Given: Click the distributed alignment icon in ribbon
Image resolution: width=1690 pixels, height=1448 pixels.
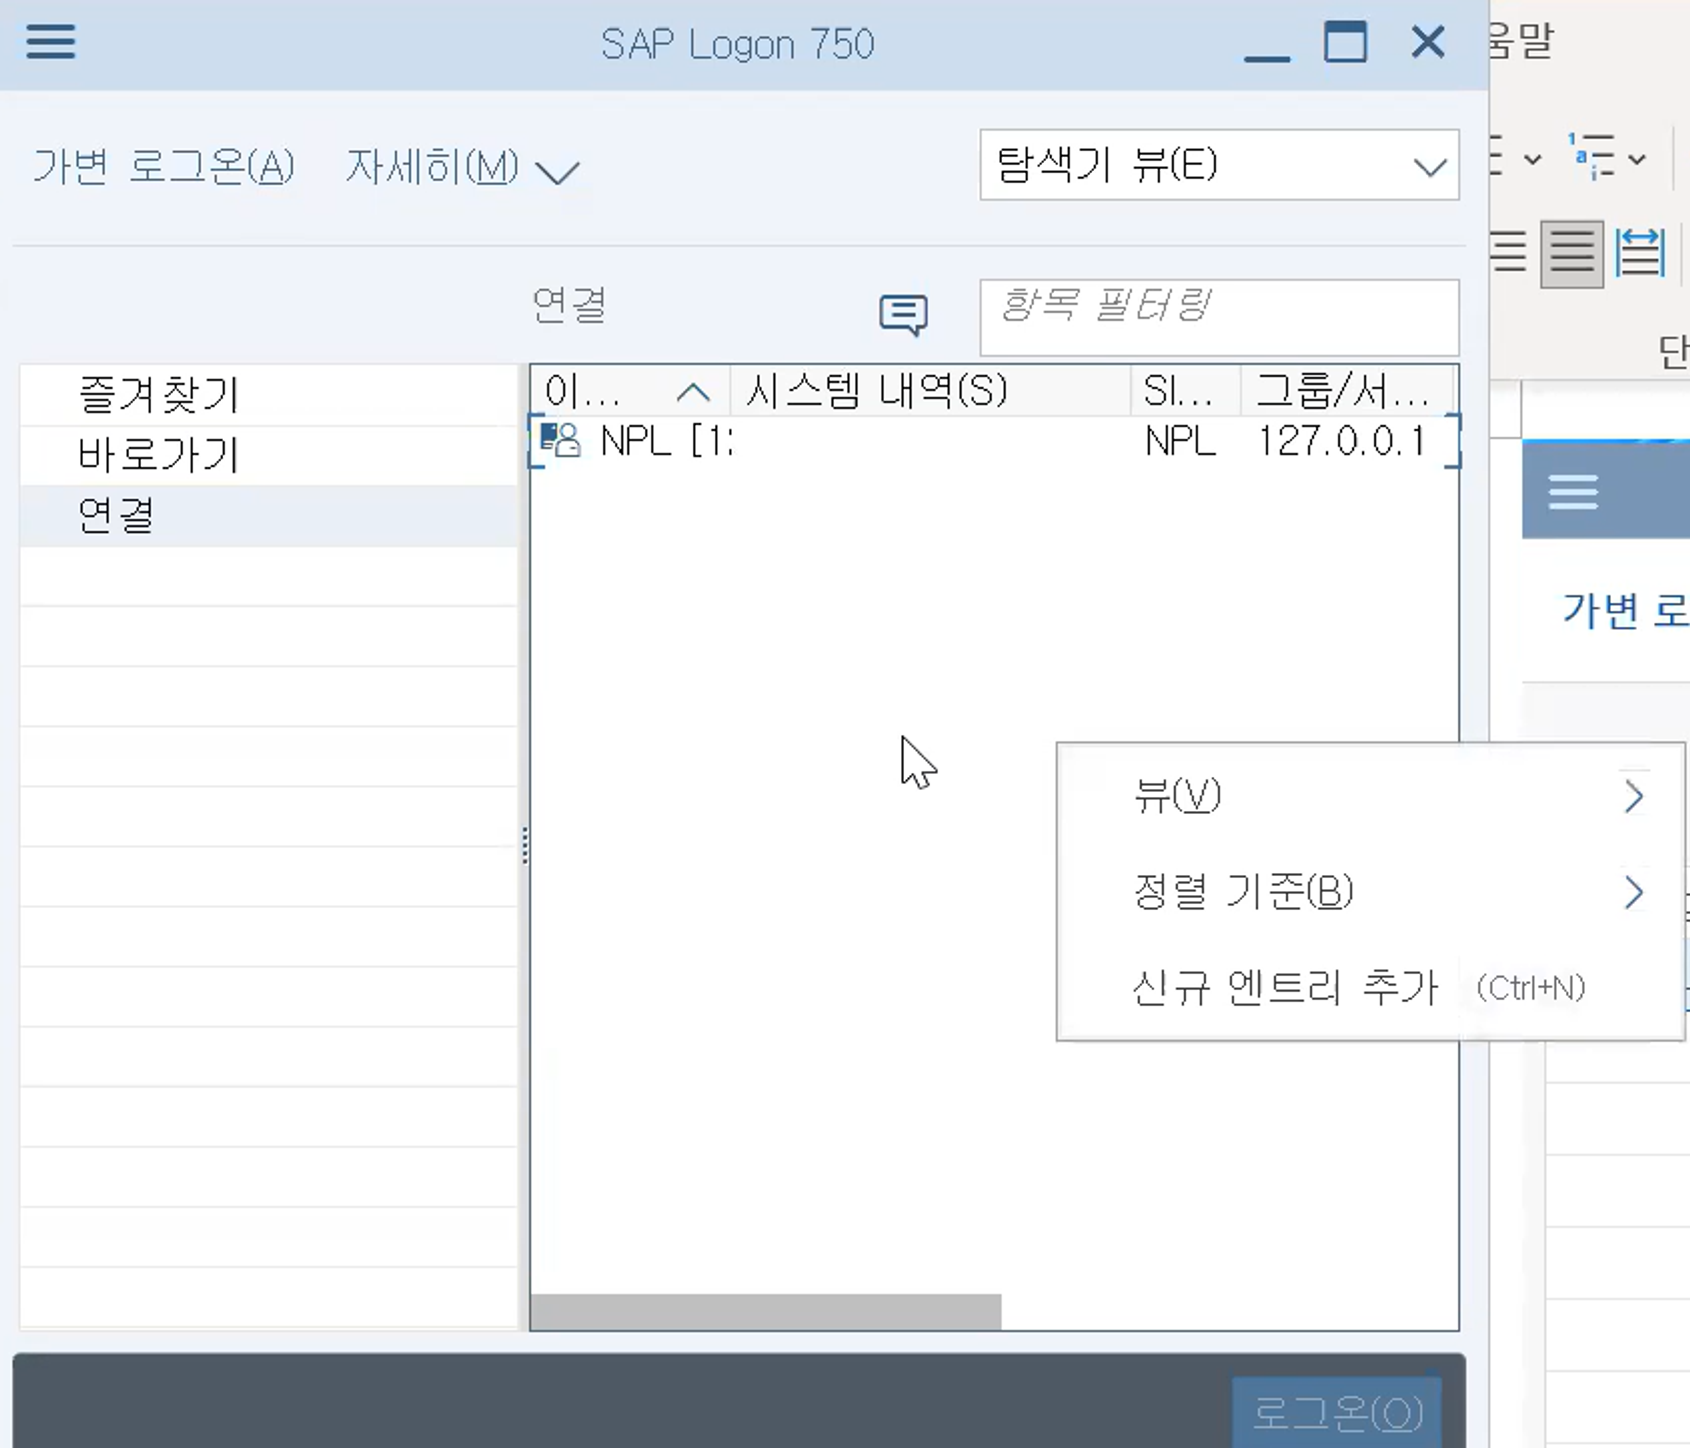Looking at the screenshot, I should click(1640, 253).
